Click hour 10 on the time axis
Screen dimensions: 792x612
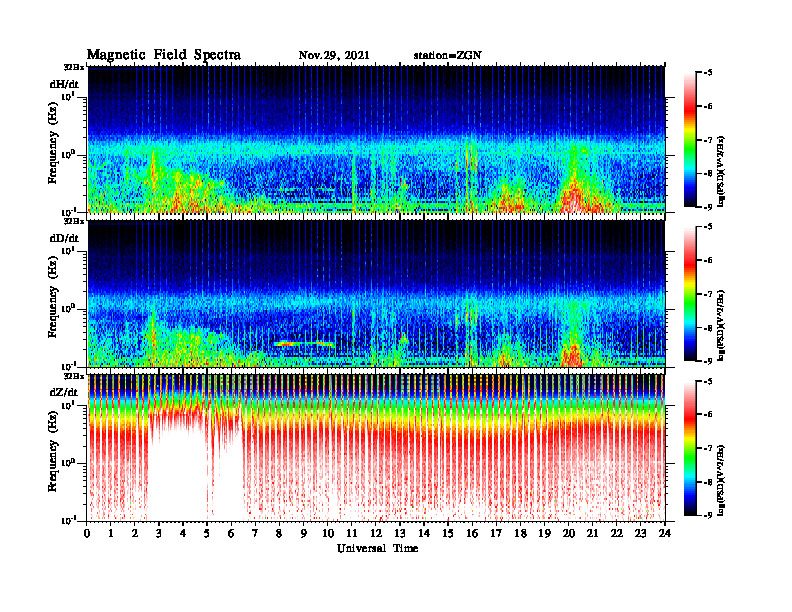coord(328,534)
